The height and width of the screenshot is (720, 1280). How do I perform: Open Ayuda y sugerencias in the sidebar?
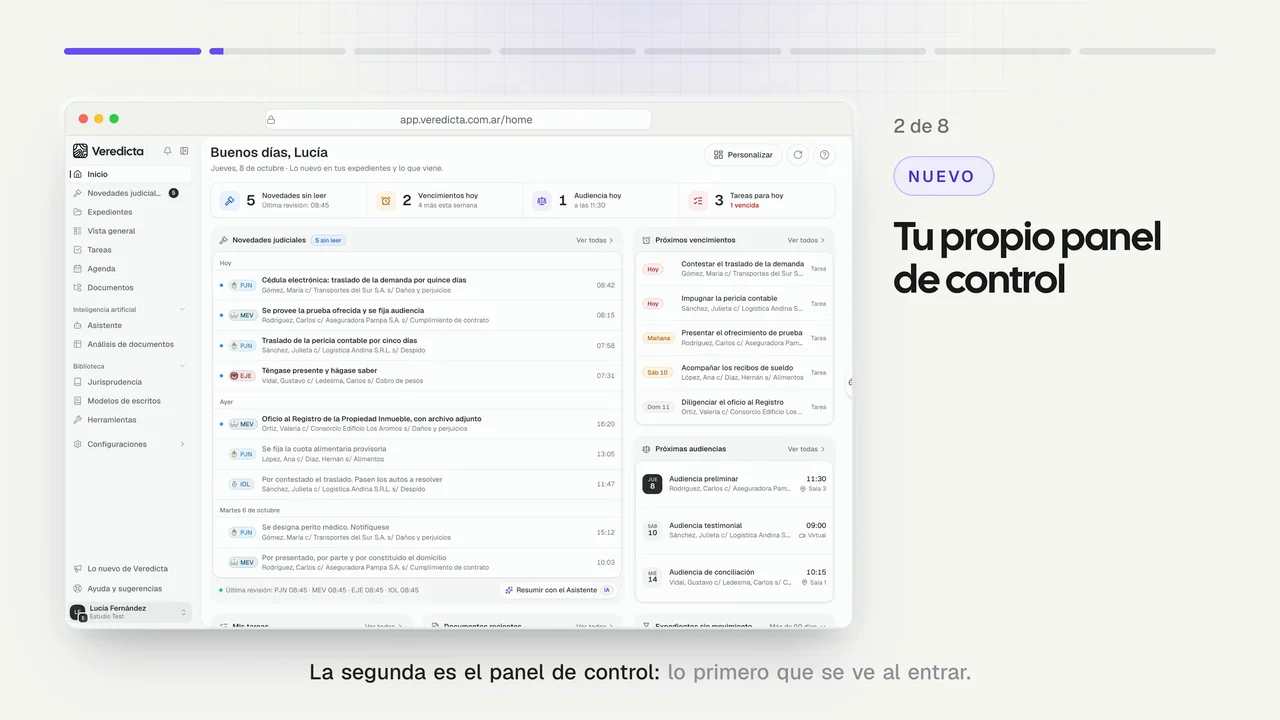tap(129, 589)
